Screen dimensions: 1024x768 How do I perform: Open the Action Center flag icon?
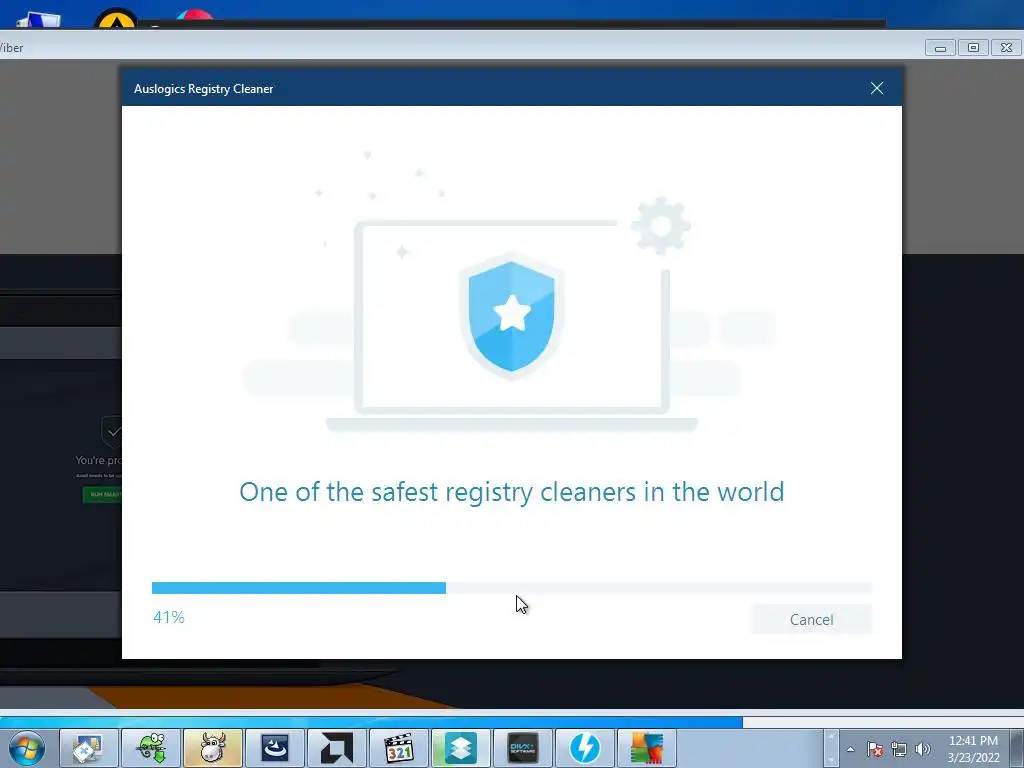[875, 749]
